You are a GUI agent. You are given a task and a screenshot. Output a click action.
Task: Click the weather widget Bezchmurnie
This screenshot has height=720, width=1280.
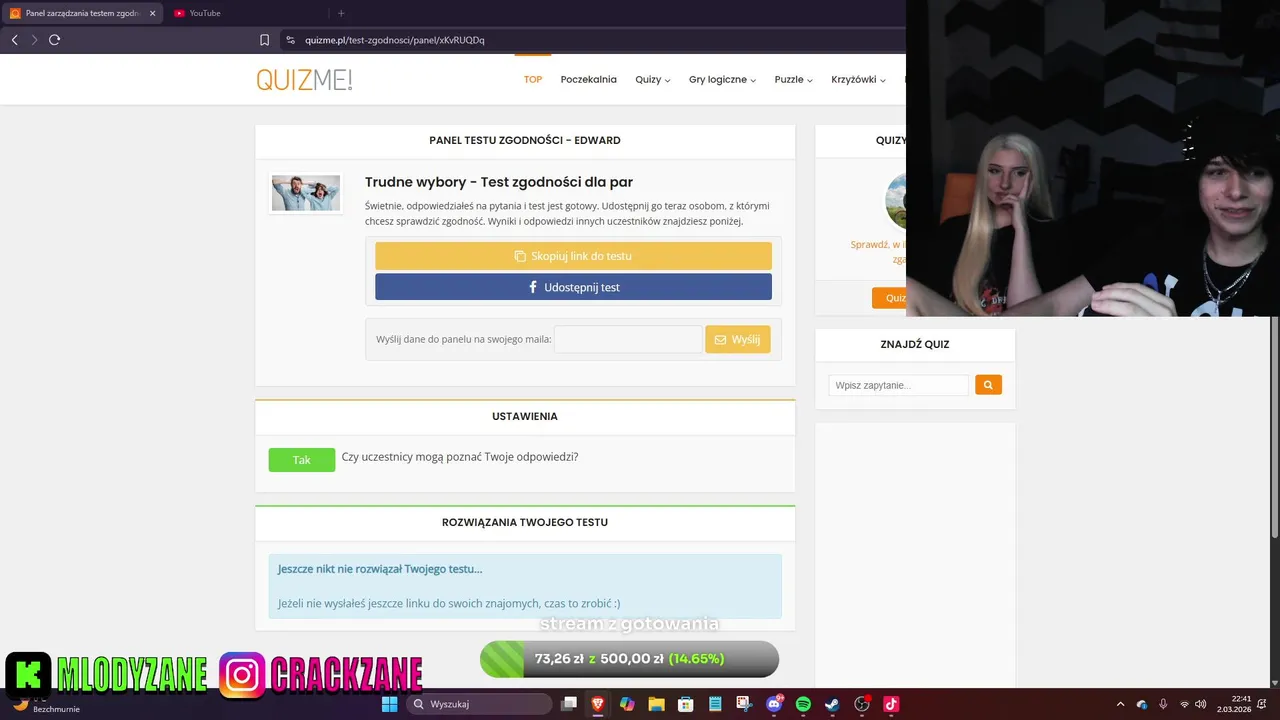point(45,704)
